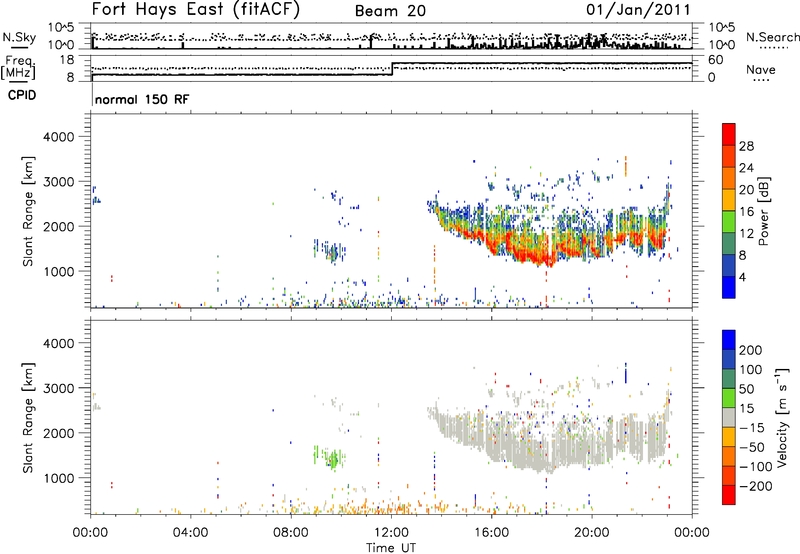800x554 pixels.
Task: Click the '60' Nave scale value
Action: [x=715, y=60]
